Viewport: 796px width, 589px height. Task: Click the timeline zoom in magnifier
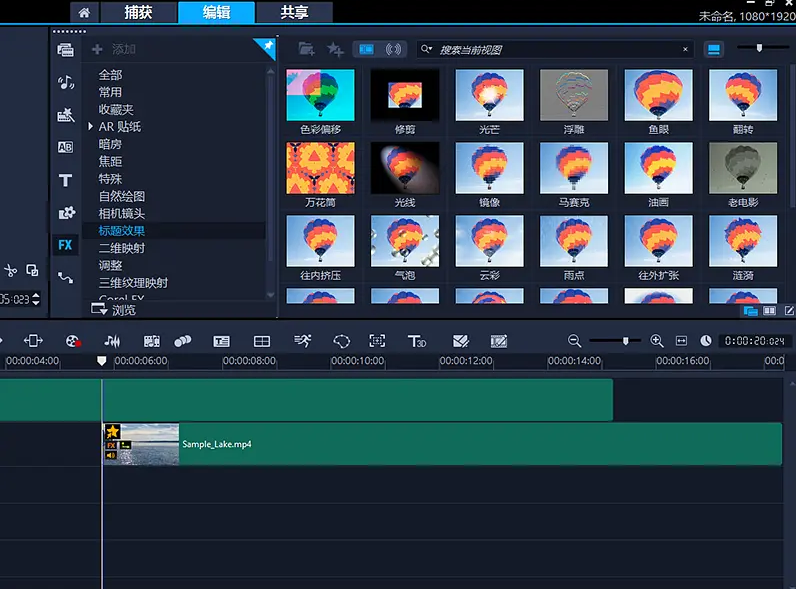(x=657, y=341)
